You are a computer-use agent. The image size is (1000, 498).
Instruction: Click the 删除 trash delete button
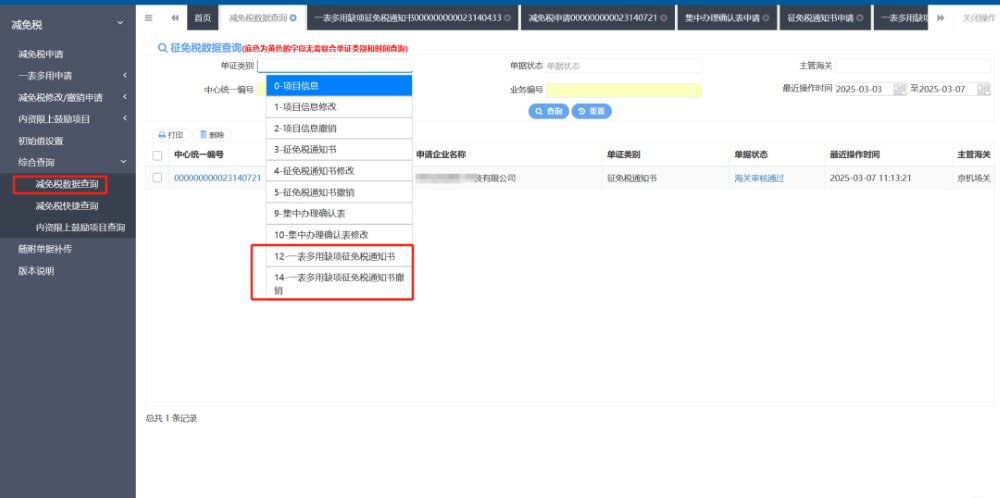[x=211, y=134]
